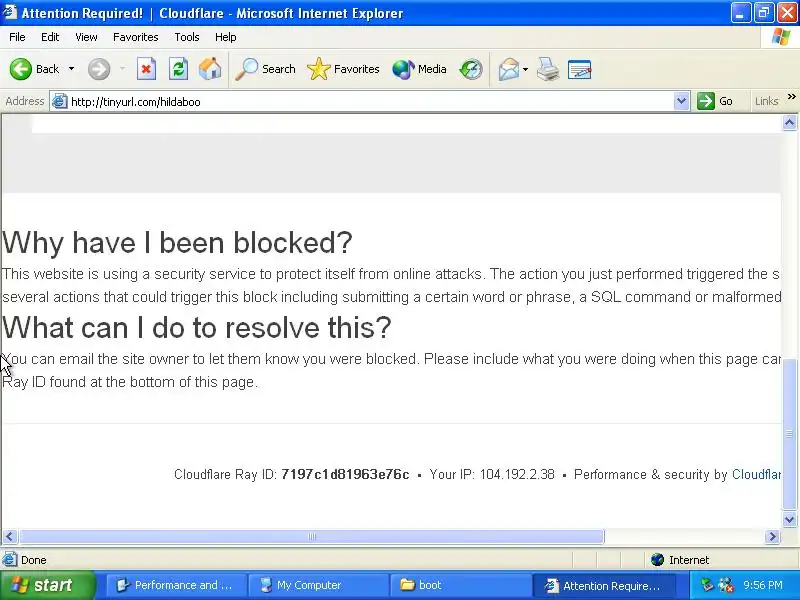The image size is (800, 600).
Task: Click the Mail envelope icon
Action: [509, 69]
